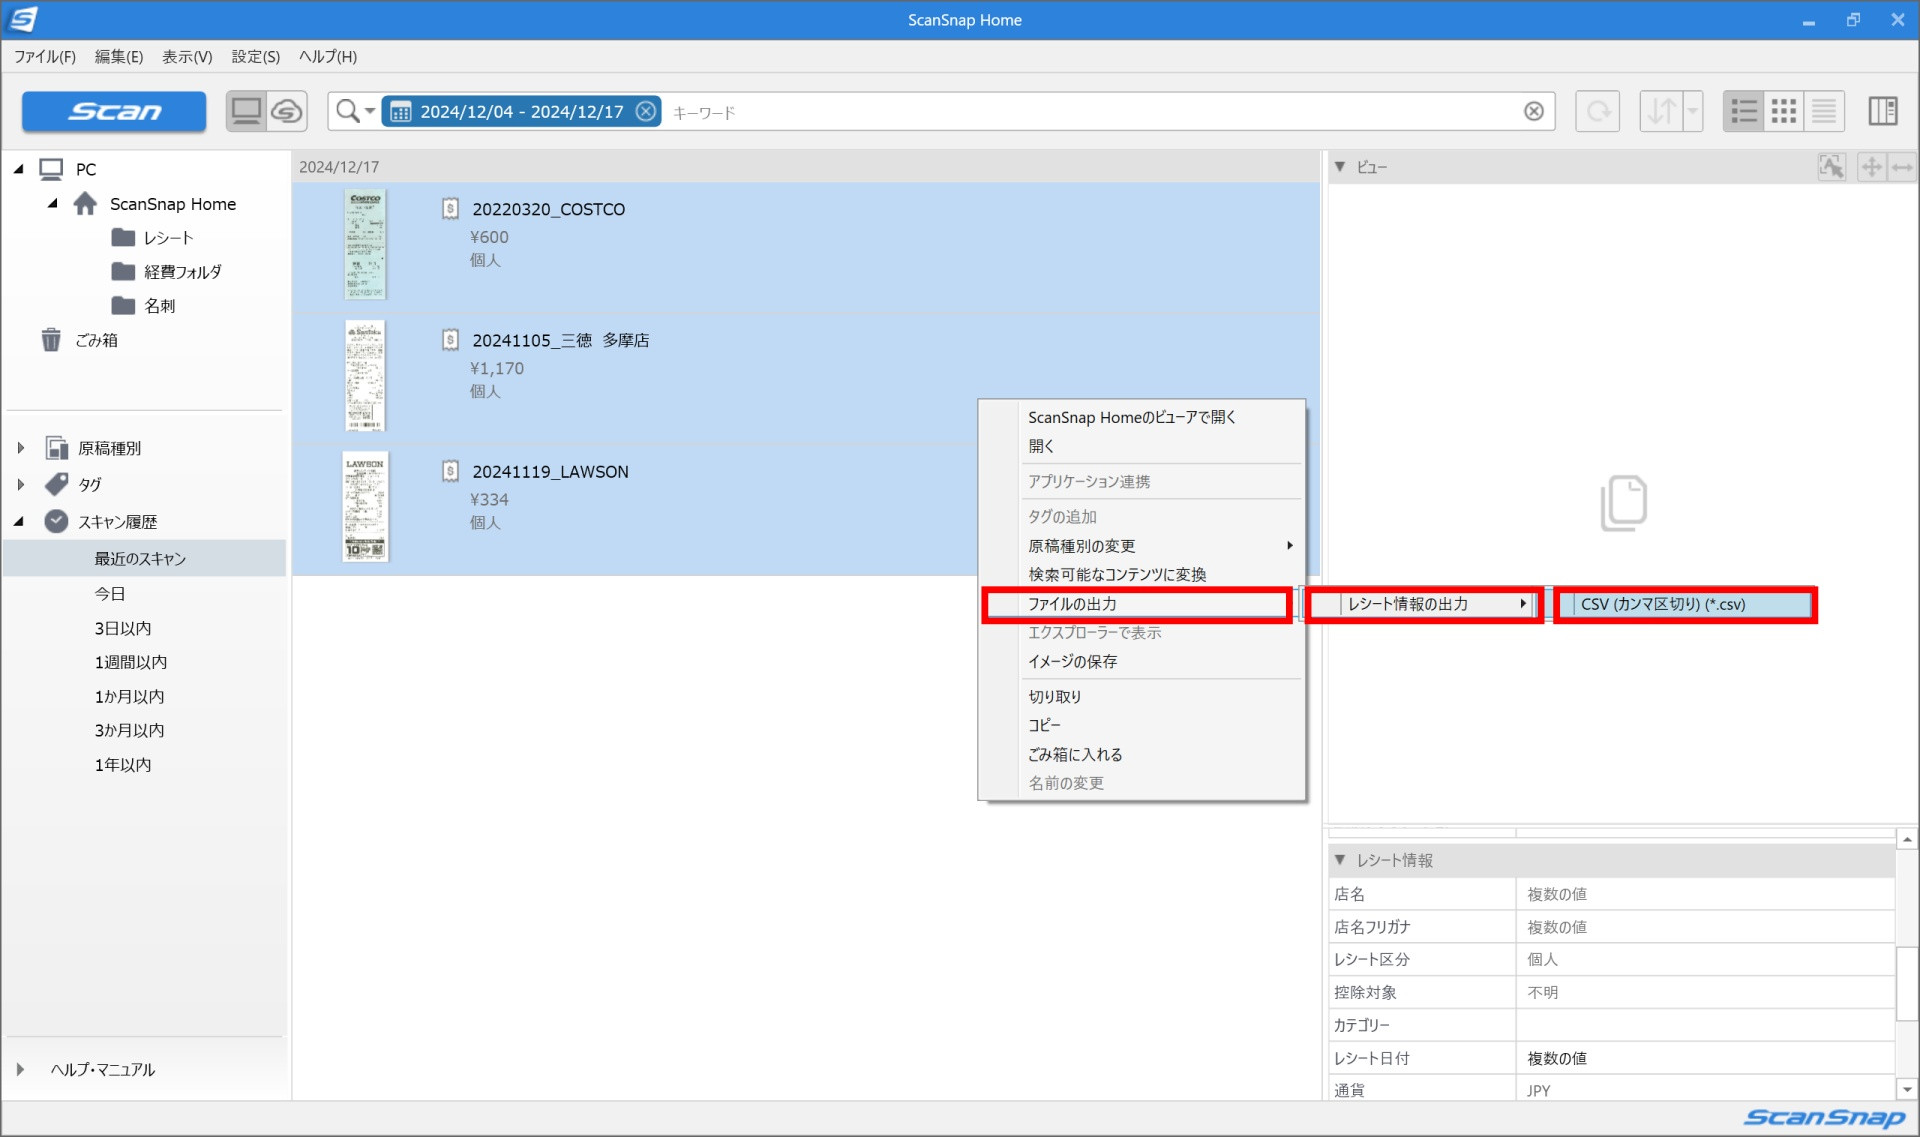Collapse the スキャン履歴 section

point(18,521)
